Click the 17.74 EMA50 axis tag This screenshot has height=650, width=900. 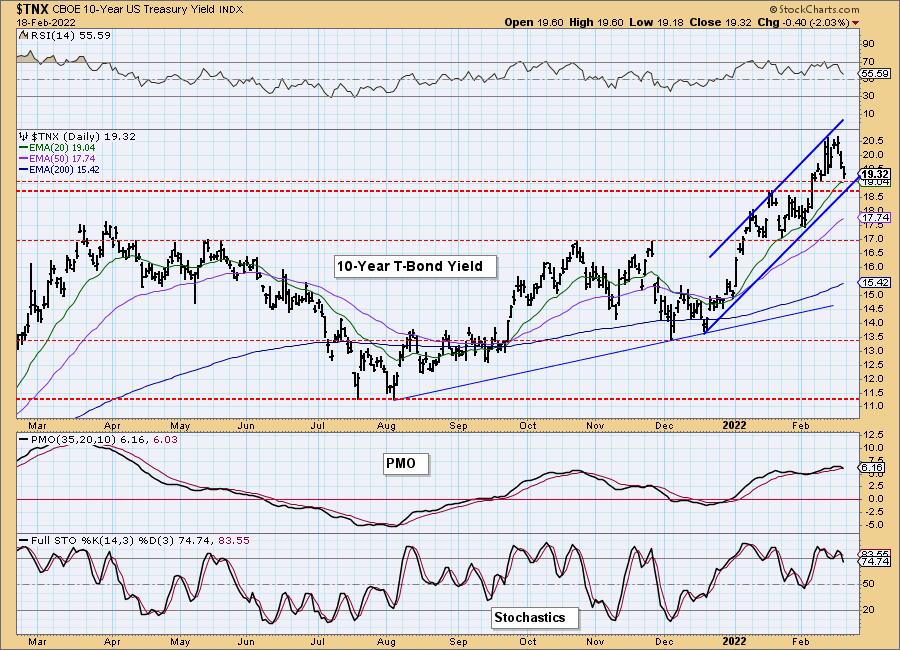(x=875, y=218)
